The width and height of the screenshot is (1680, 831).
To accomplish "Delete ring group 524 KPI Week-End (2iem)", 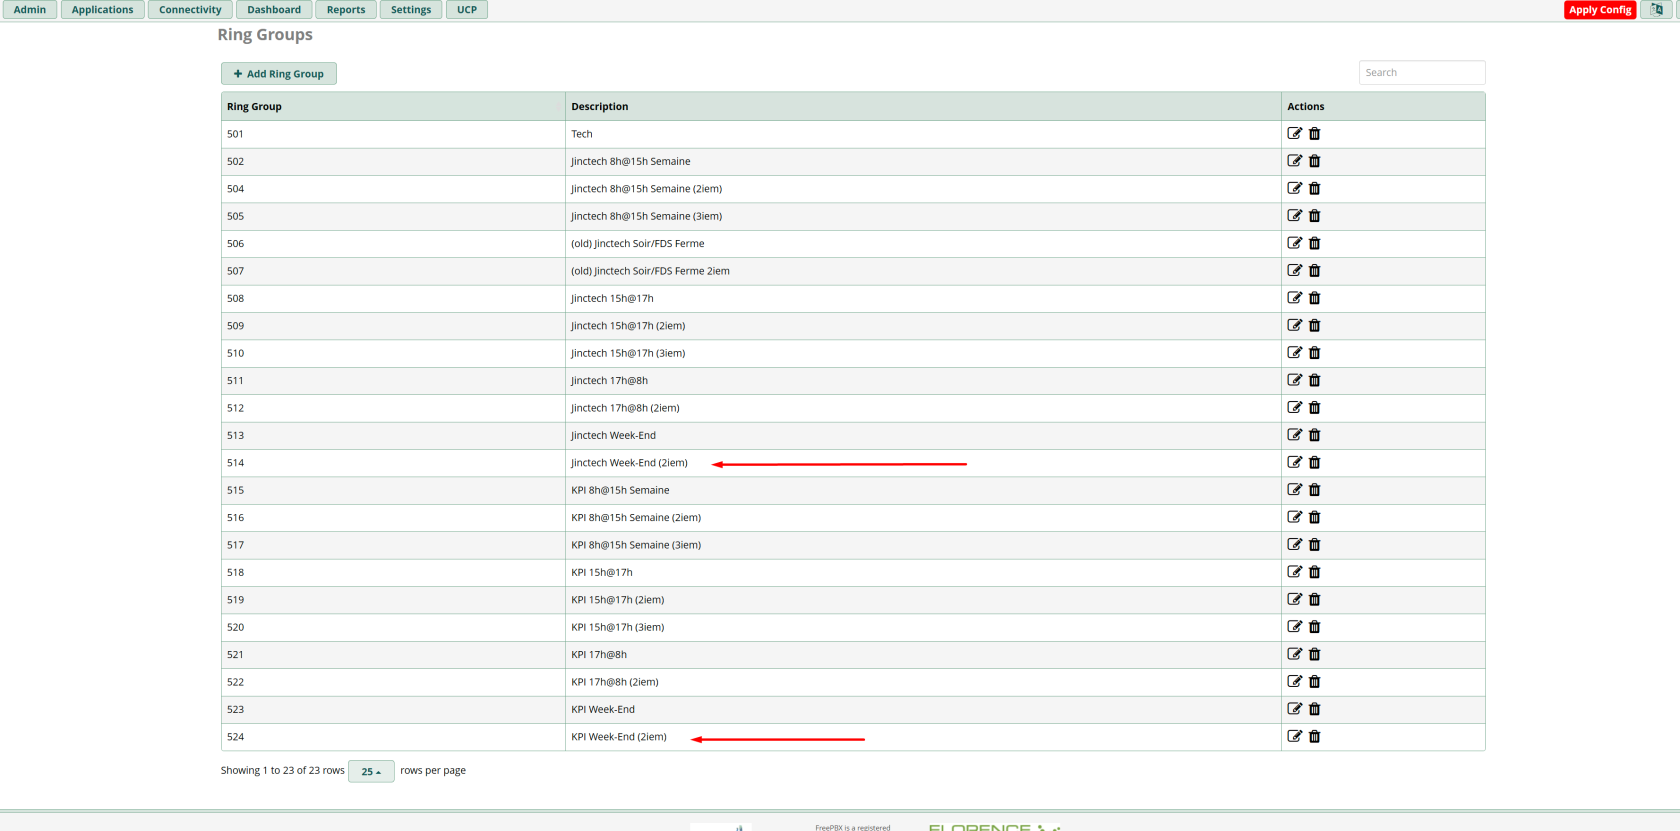I will [1315, 737].
